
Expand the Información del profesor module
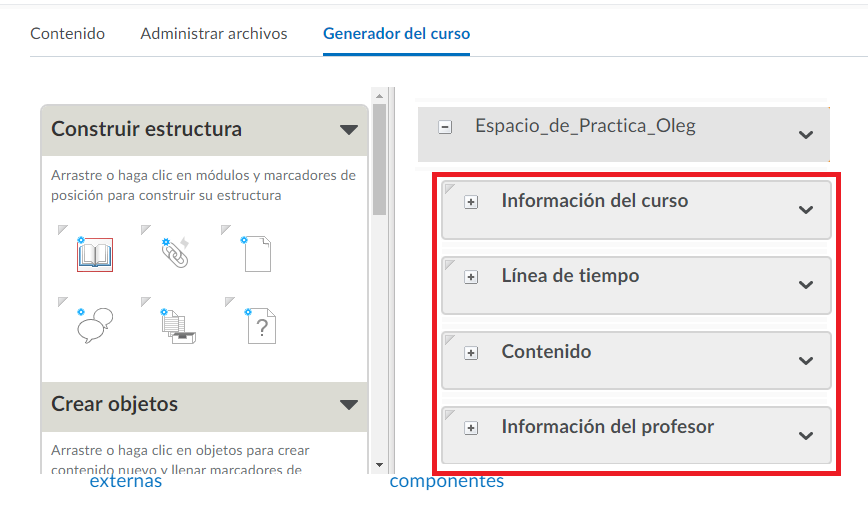[x=472, y=428]
